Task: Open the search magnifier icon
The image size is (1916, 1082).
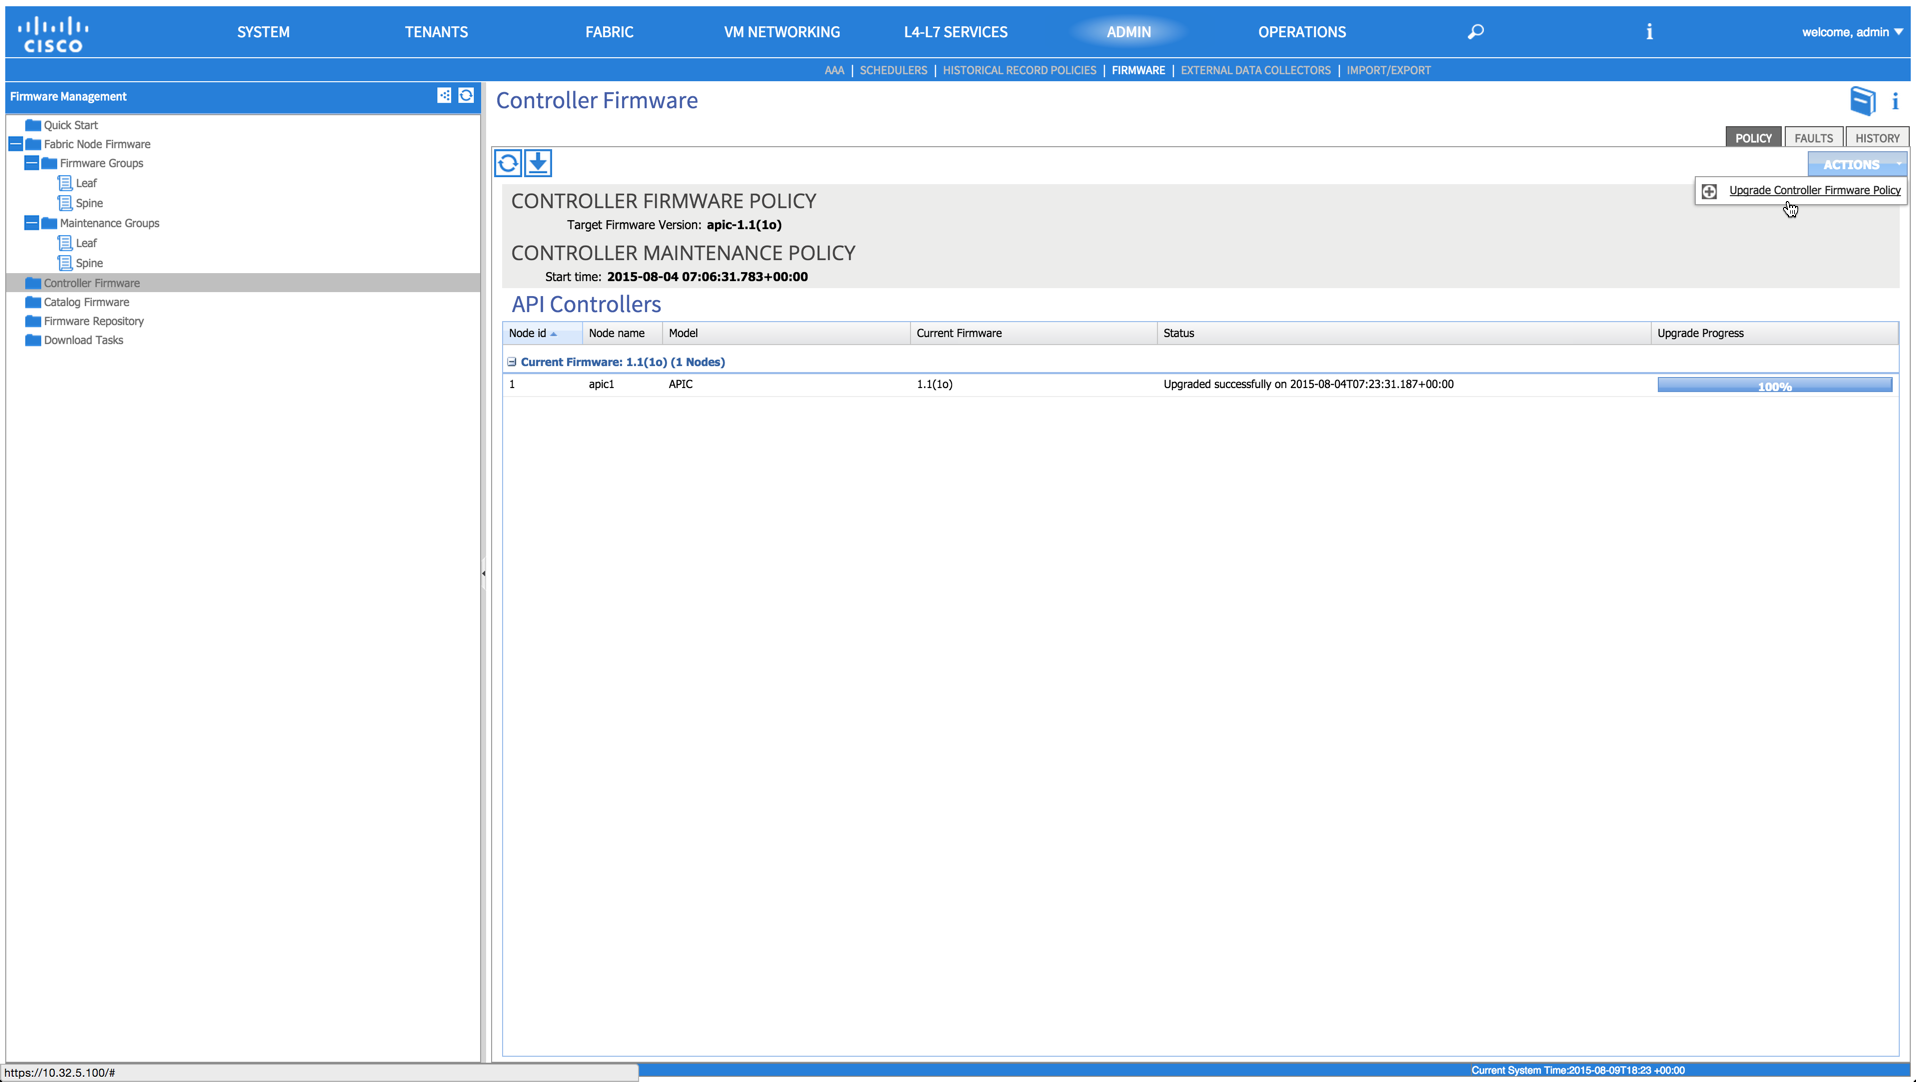Action: coord(1475,32)
